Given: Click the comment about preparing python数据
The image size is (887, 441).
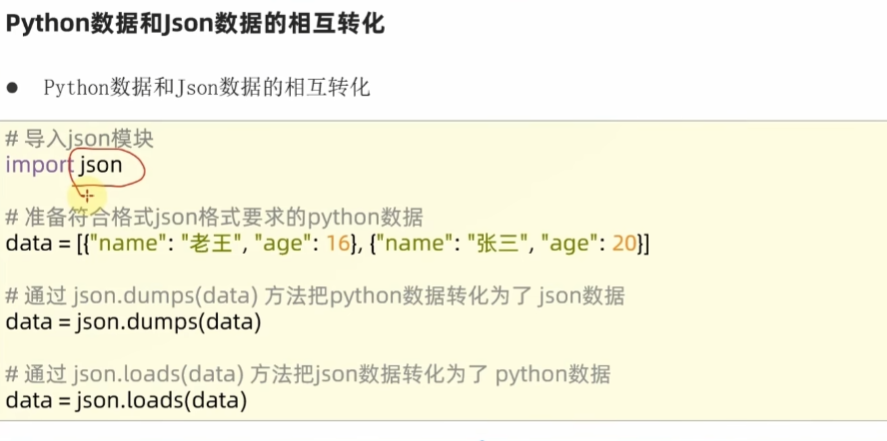Looking at the screenshot, I should tap(214, 217).
